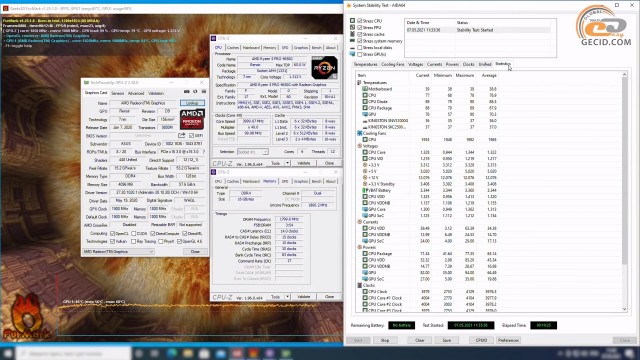640x360 pixels.
Task: Click the GPU-Z refresh icon
Action: tap(195, 92)
